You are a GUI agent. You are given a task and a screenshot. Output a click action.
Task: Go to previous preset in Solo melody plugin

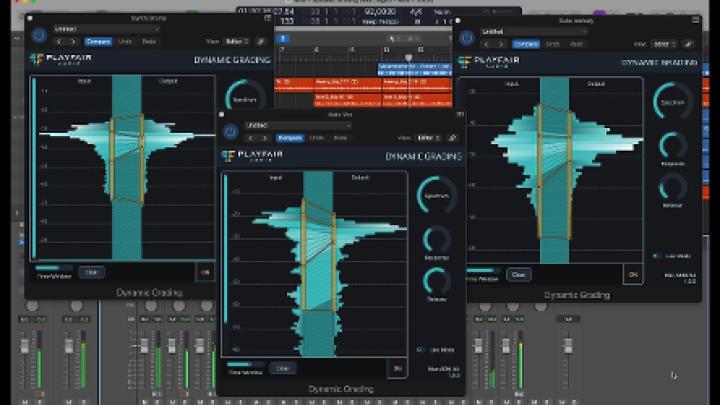coord(487,44)
